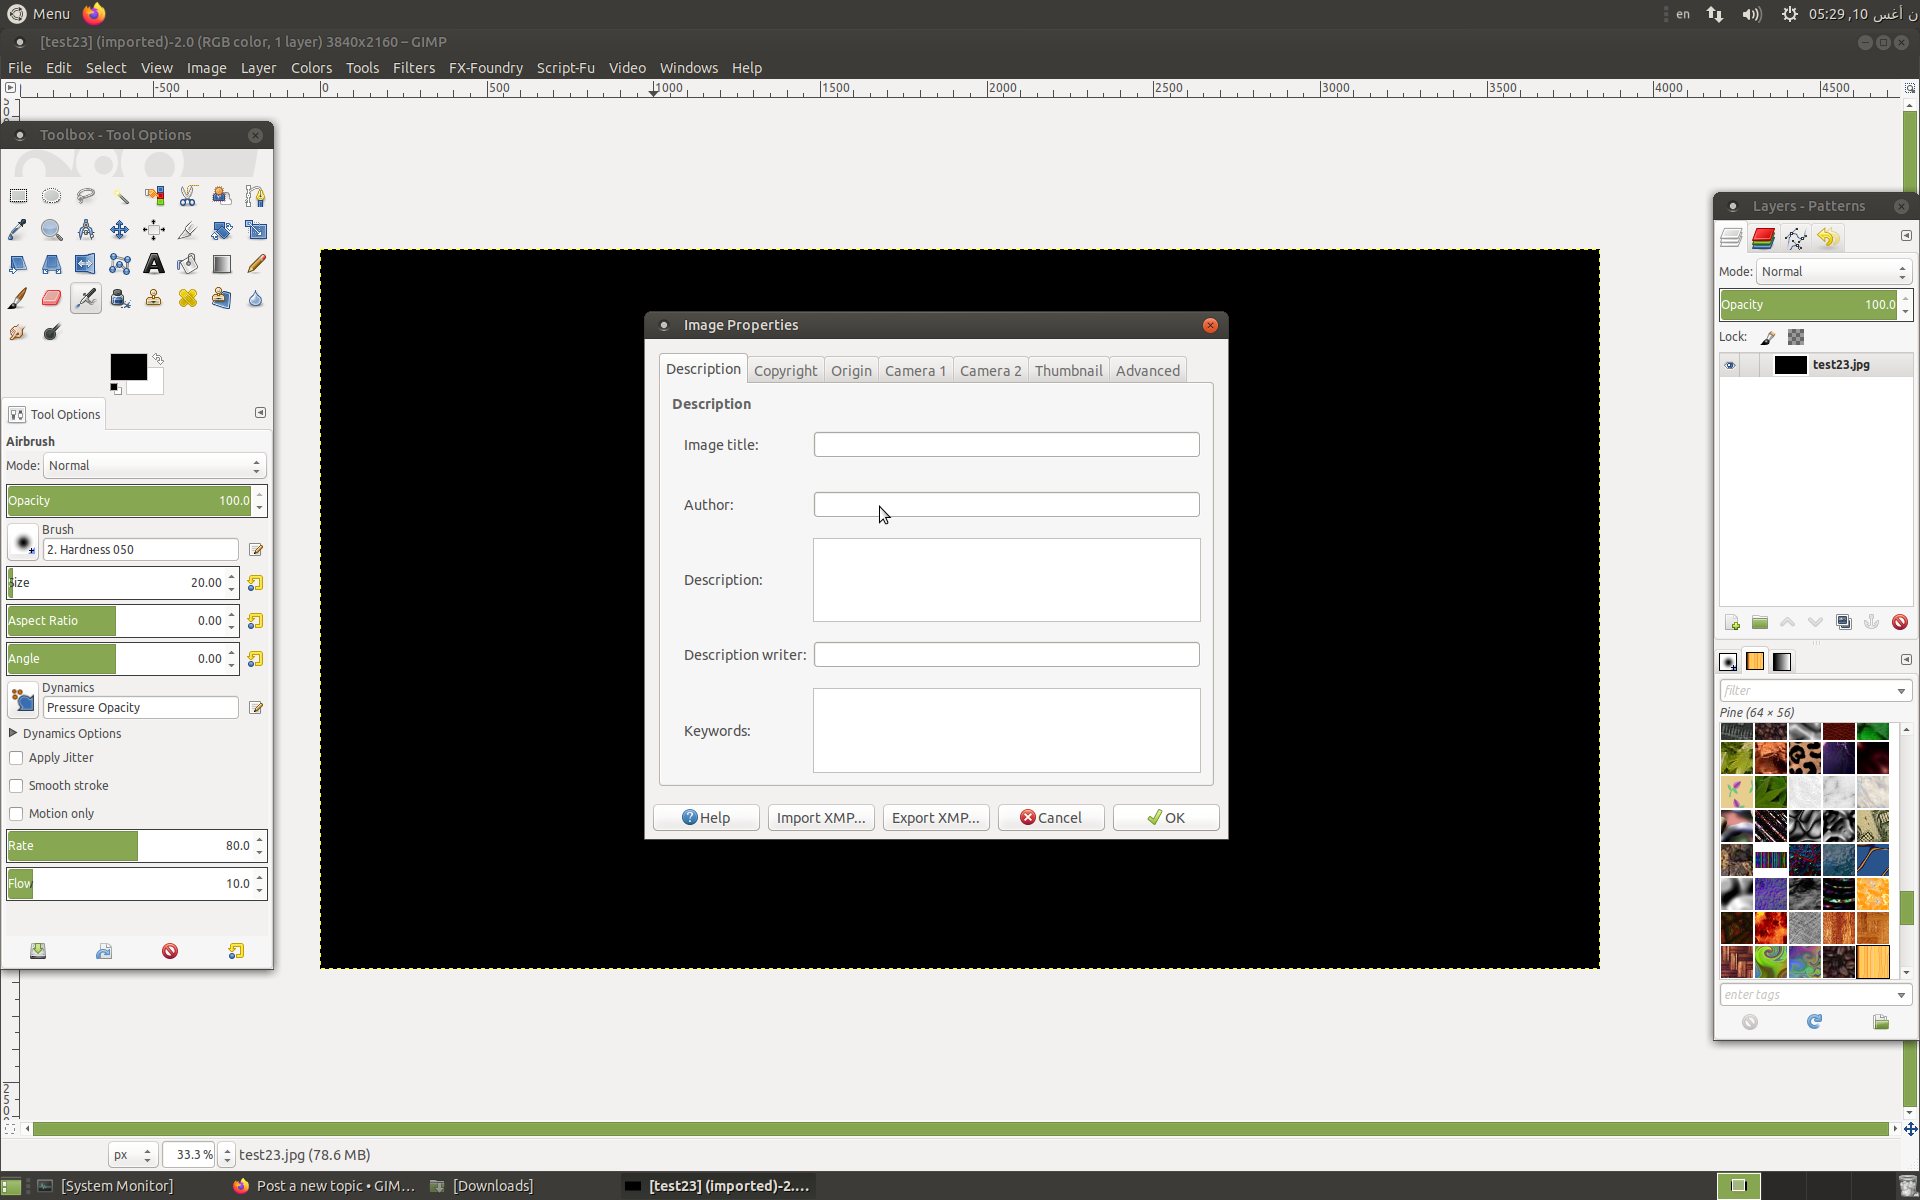
Task: Open the enter tags dropdown
Action: (x=1901, y=995)
